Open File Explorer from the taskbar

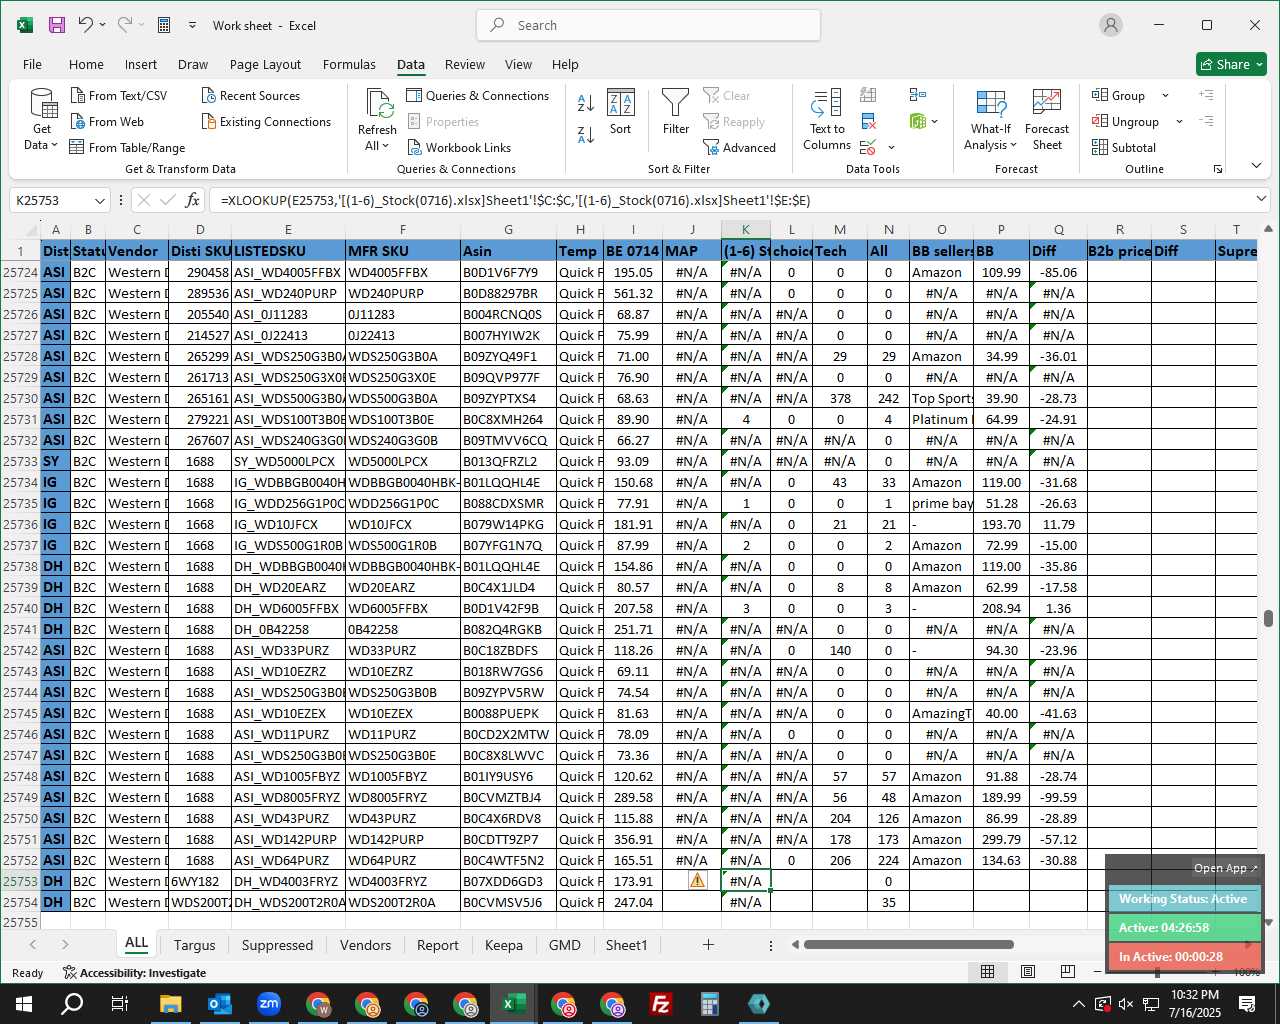click(x=171, y=1004)
